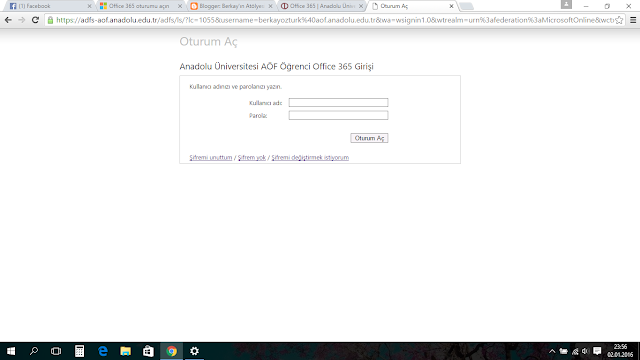Click the Chrome user profile icon
The width and height of the screenshot is (640, 360).
[x=566, y=4]
